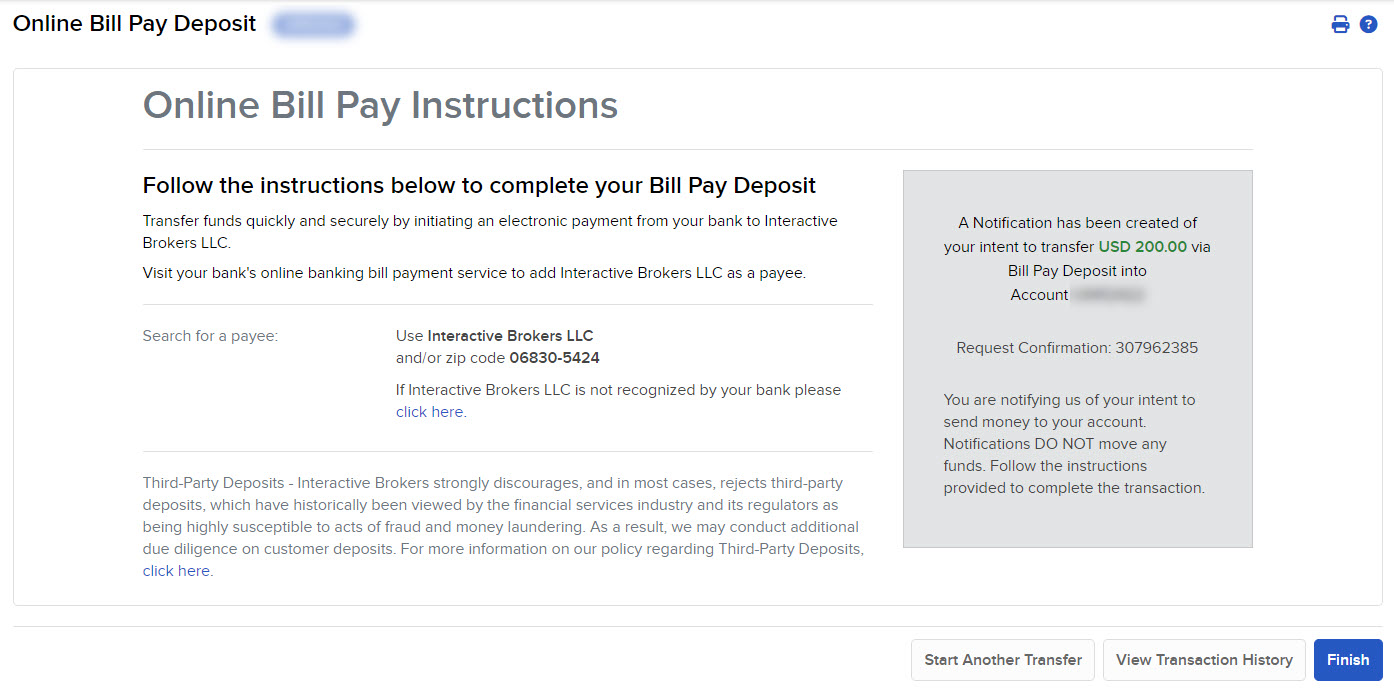Select the zip code 06830-5424 text
This screenshot has height=691, width=1394.
click(554, 357)
